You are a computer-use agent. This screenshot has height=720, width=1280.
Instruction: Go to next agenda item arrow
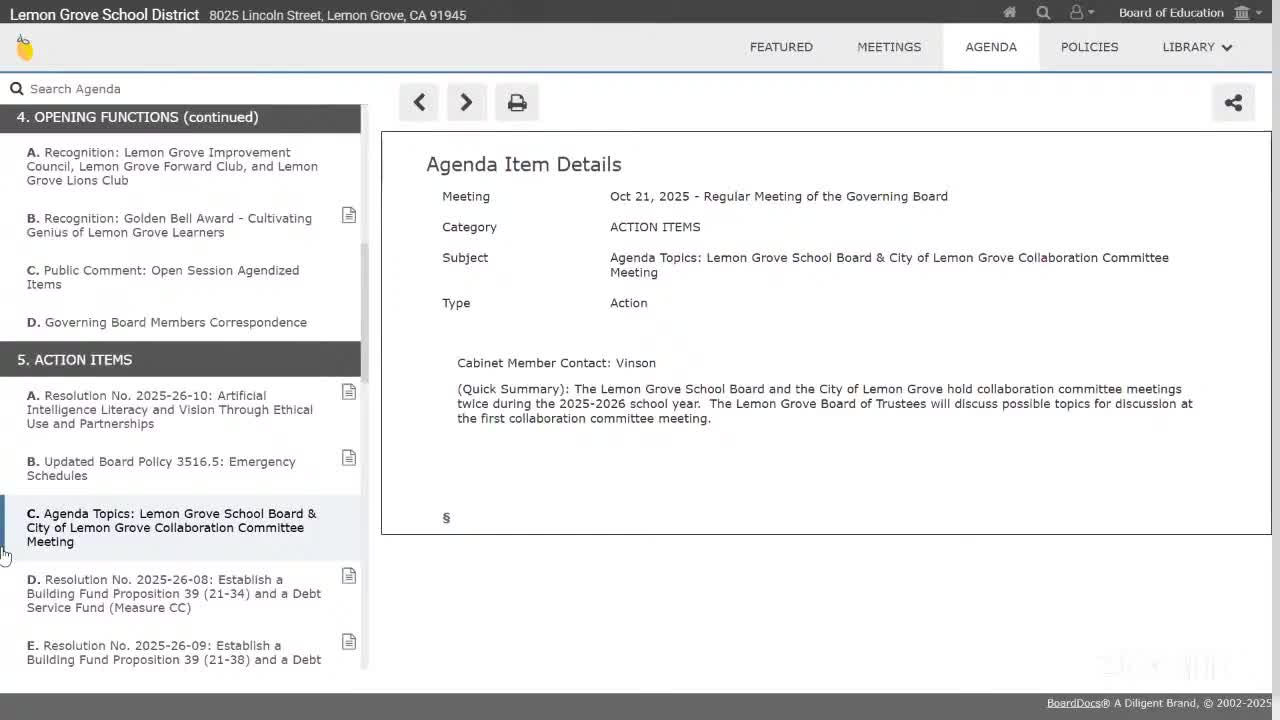[466, 102]
